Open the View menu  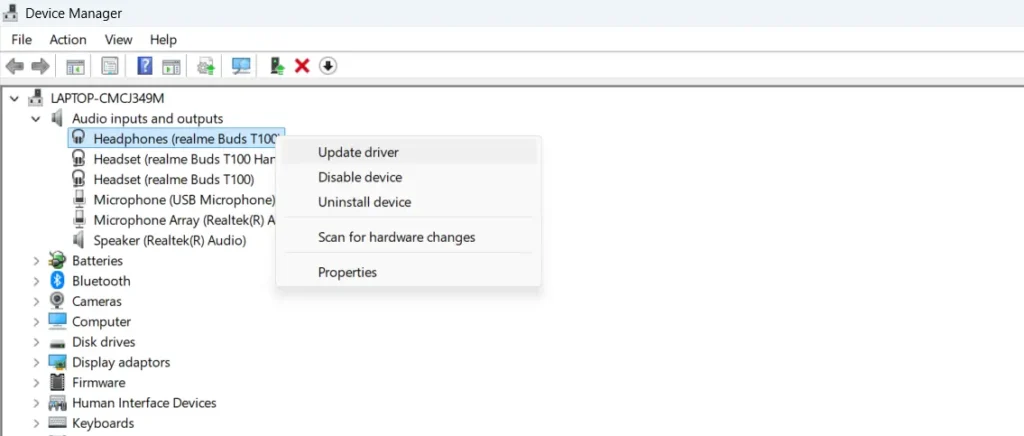118,40
